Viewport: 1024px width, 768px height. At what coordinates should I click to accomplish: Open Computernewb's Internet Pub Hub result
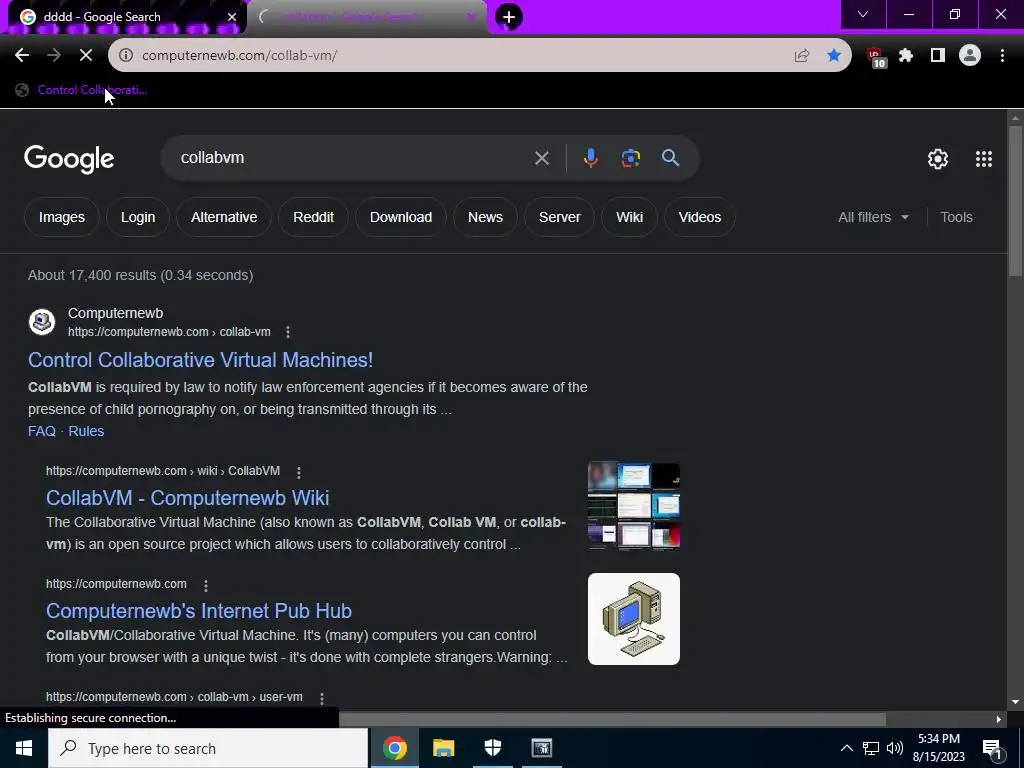[199, 611]
